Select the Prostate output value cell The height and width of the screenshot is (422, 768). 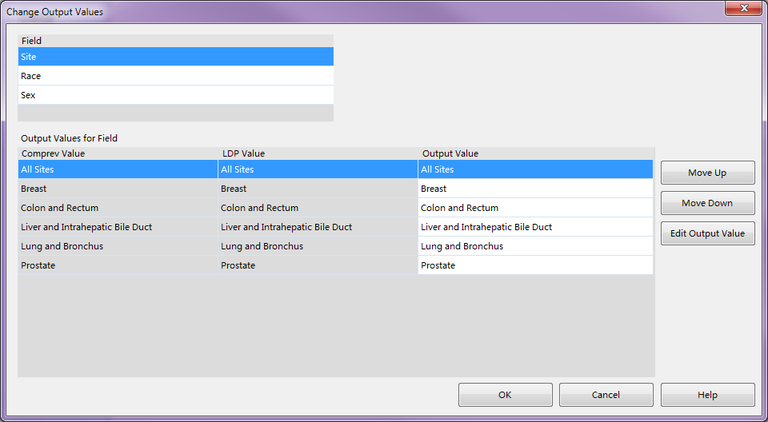tap(535, 265)
